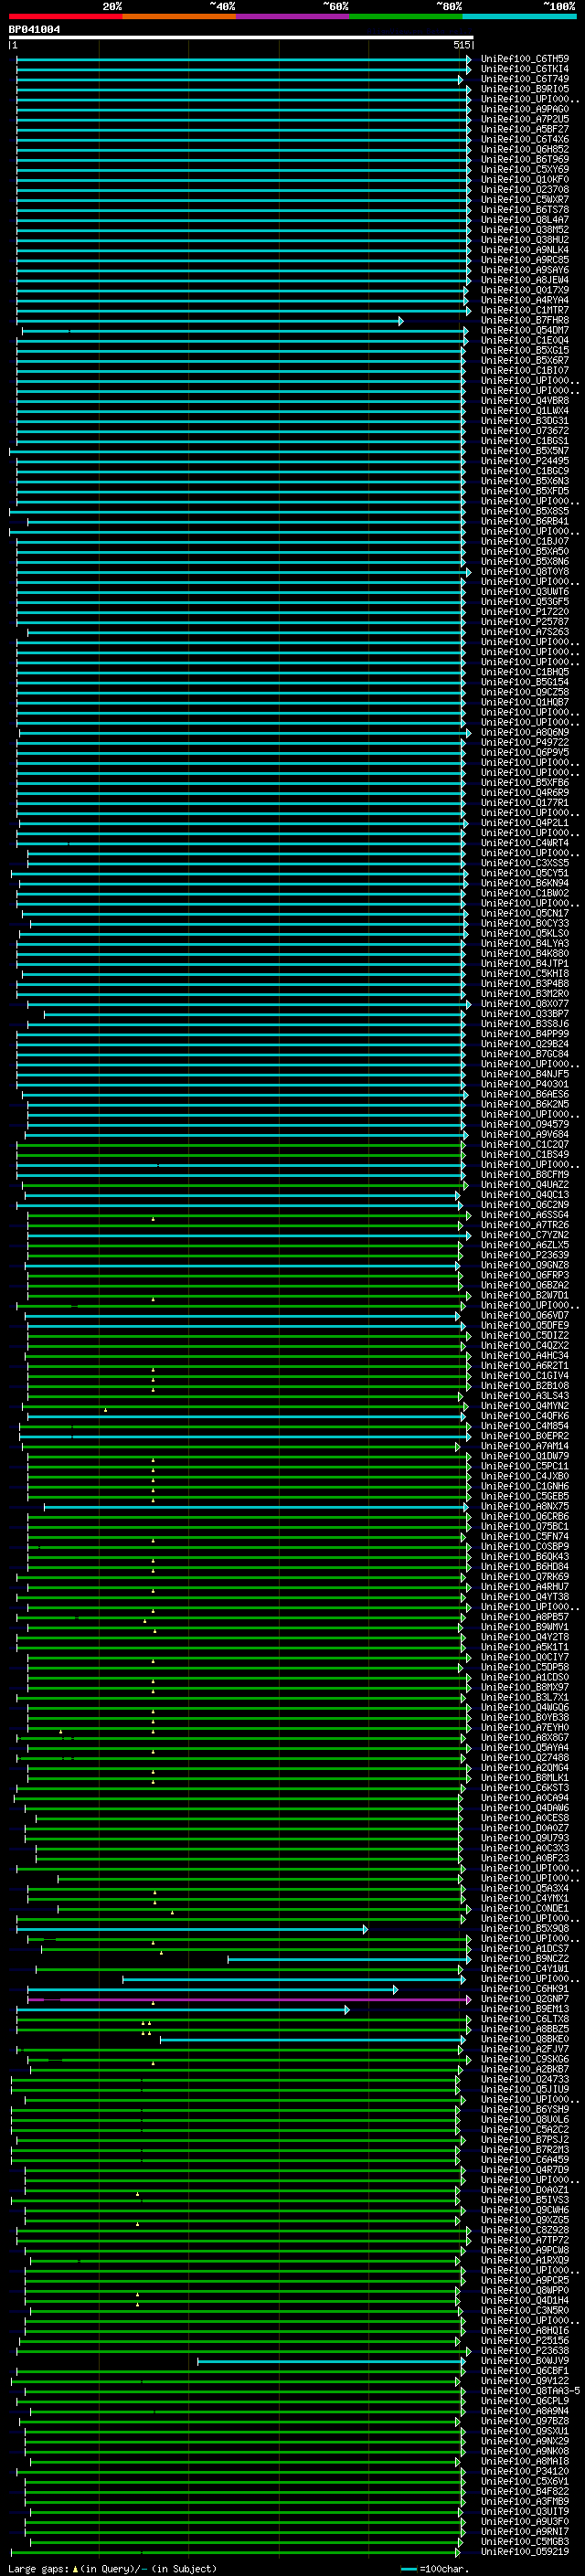Select hit label UniRef100_B0EPR2
This screenshot has height=2576, width=585.
coord(525,1436)
